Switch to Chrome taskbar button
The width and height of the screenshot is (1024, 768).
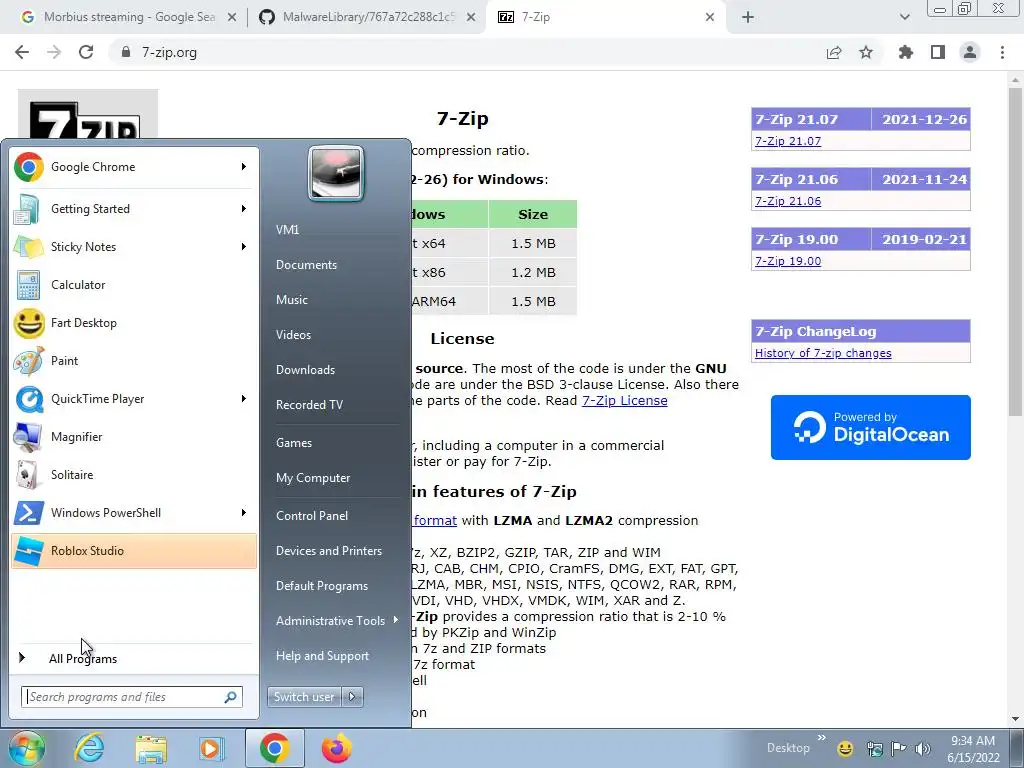(275, 748)
